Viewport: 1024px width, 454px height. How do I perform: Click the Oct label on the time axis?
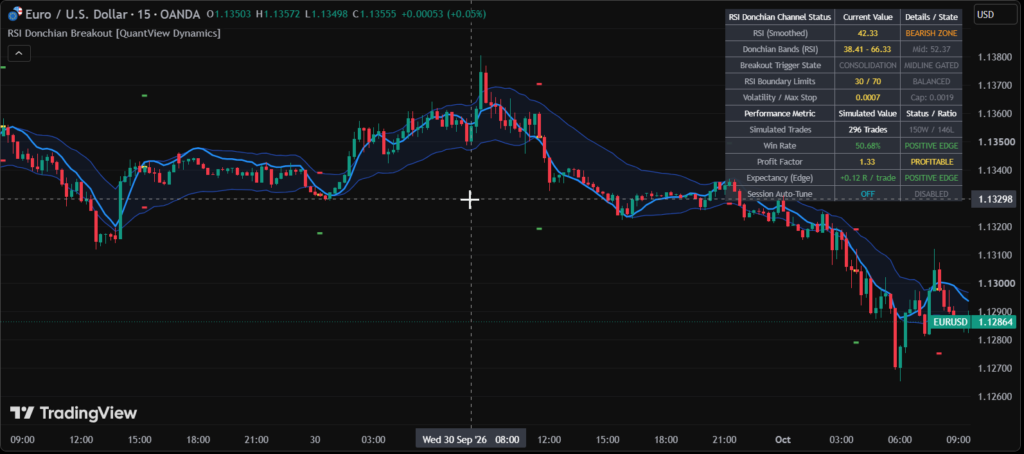click(782, 440)
